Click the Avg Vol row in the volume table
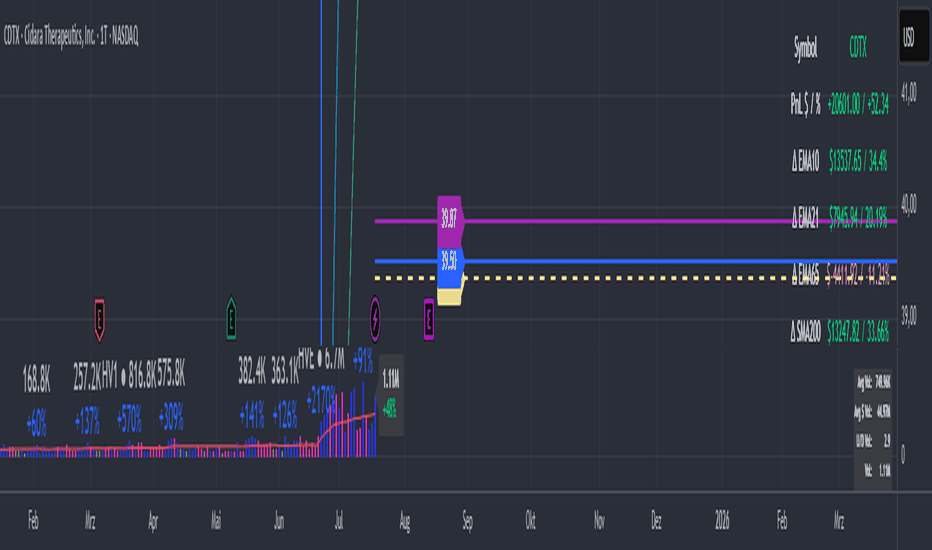Screen dimensions: 932x550 [873, 382]
